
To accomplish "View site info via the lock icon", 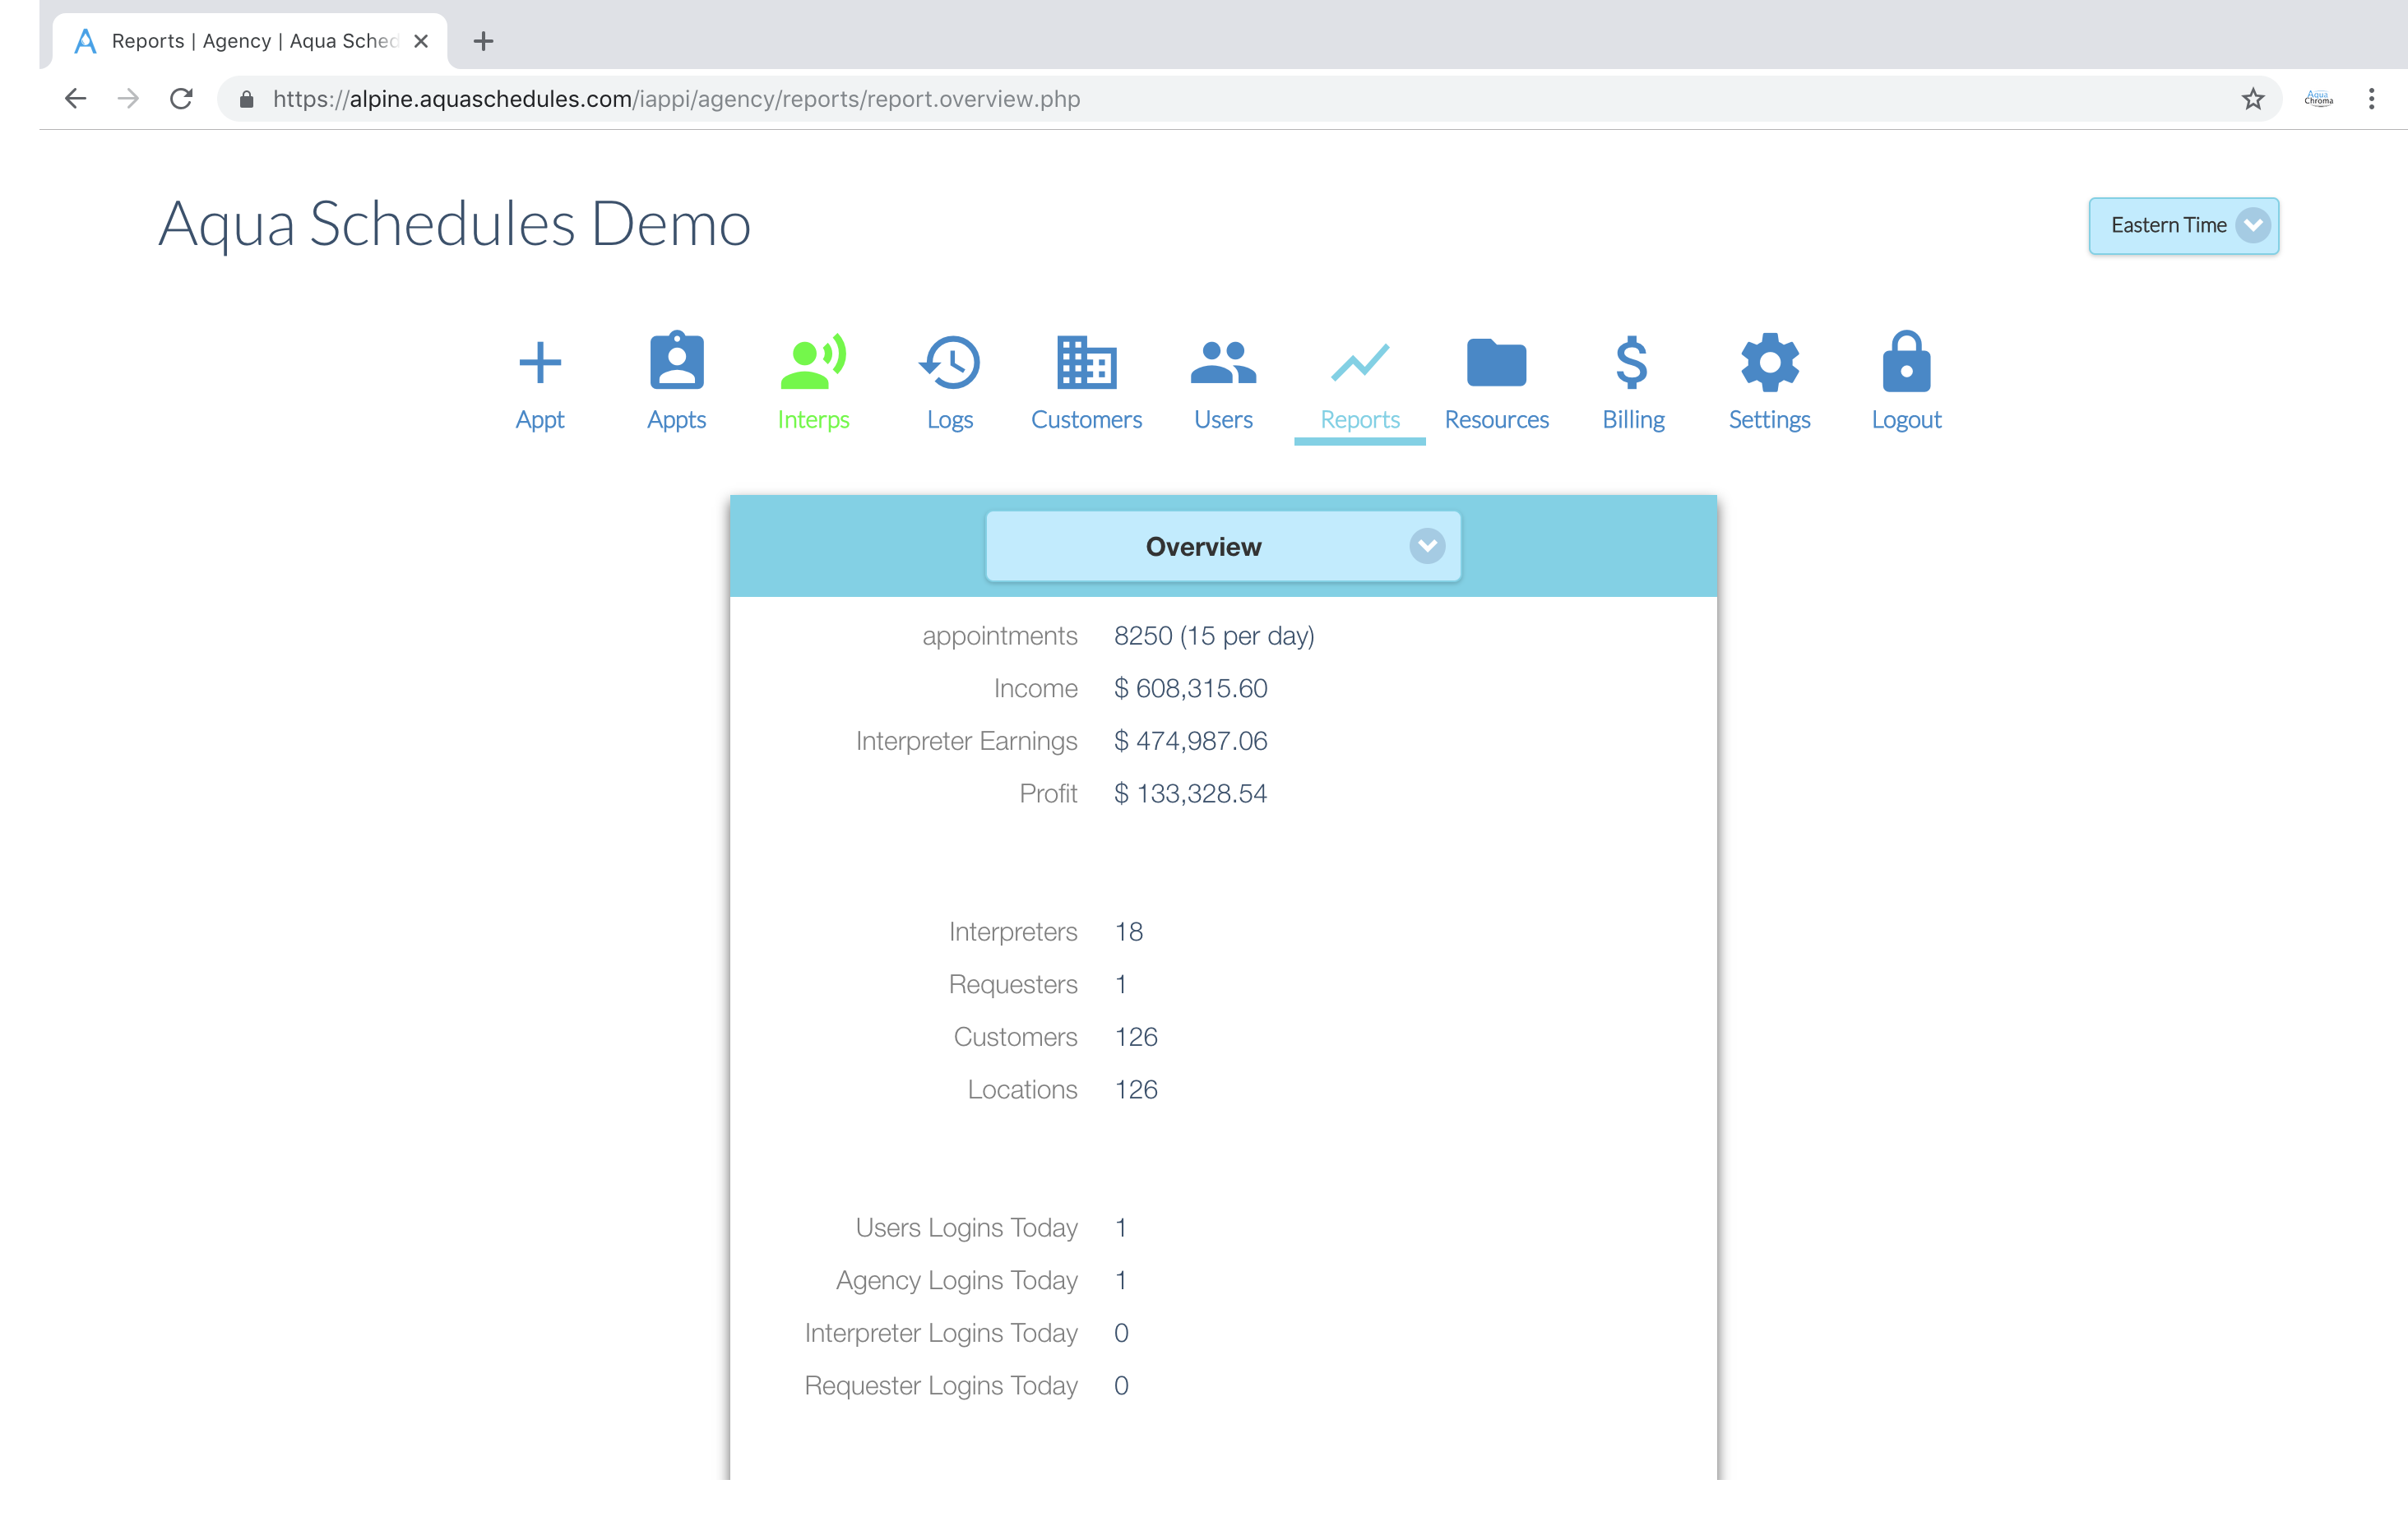I will tap(246, 98).
